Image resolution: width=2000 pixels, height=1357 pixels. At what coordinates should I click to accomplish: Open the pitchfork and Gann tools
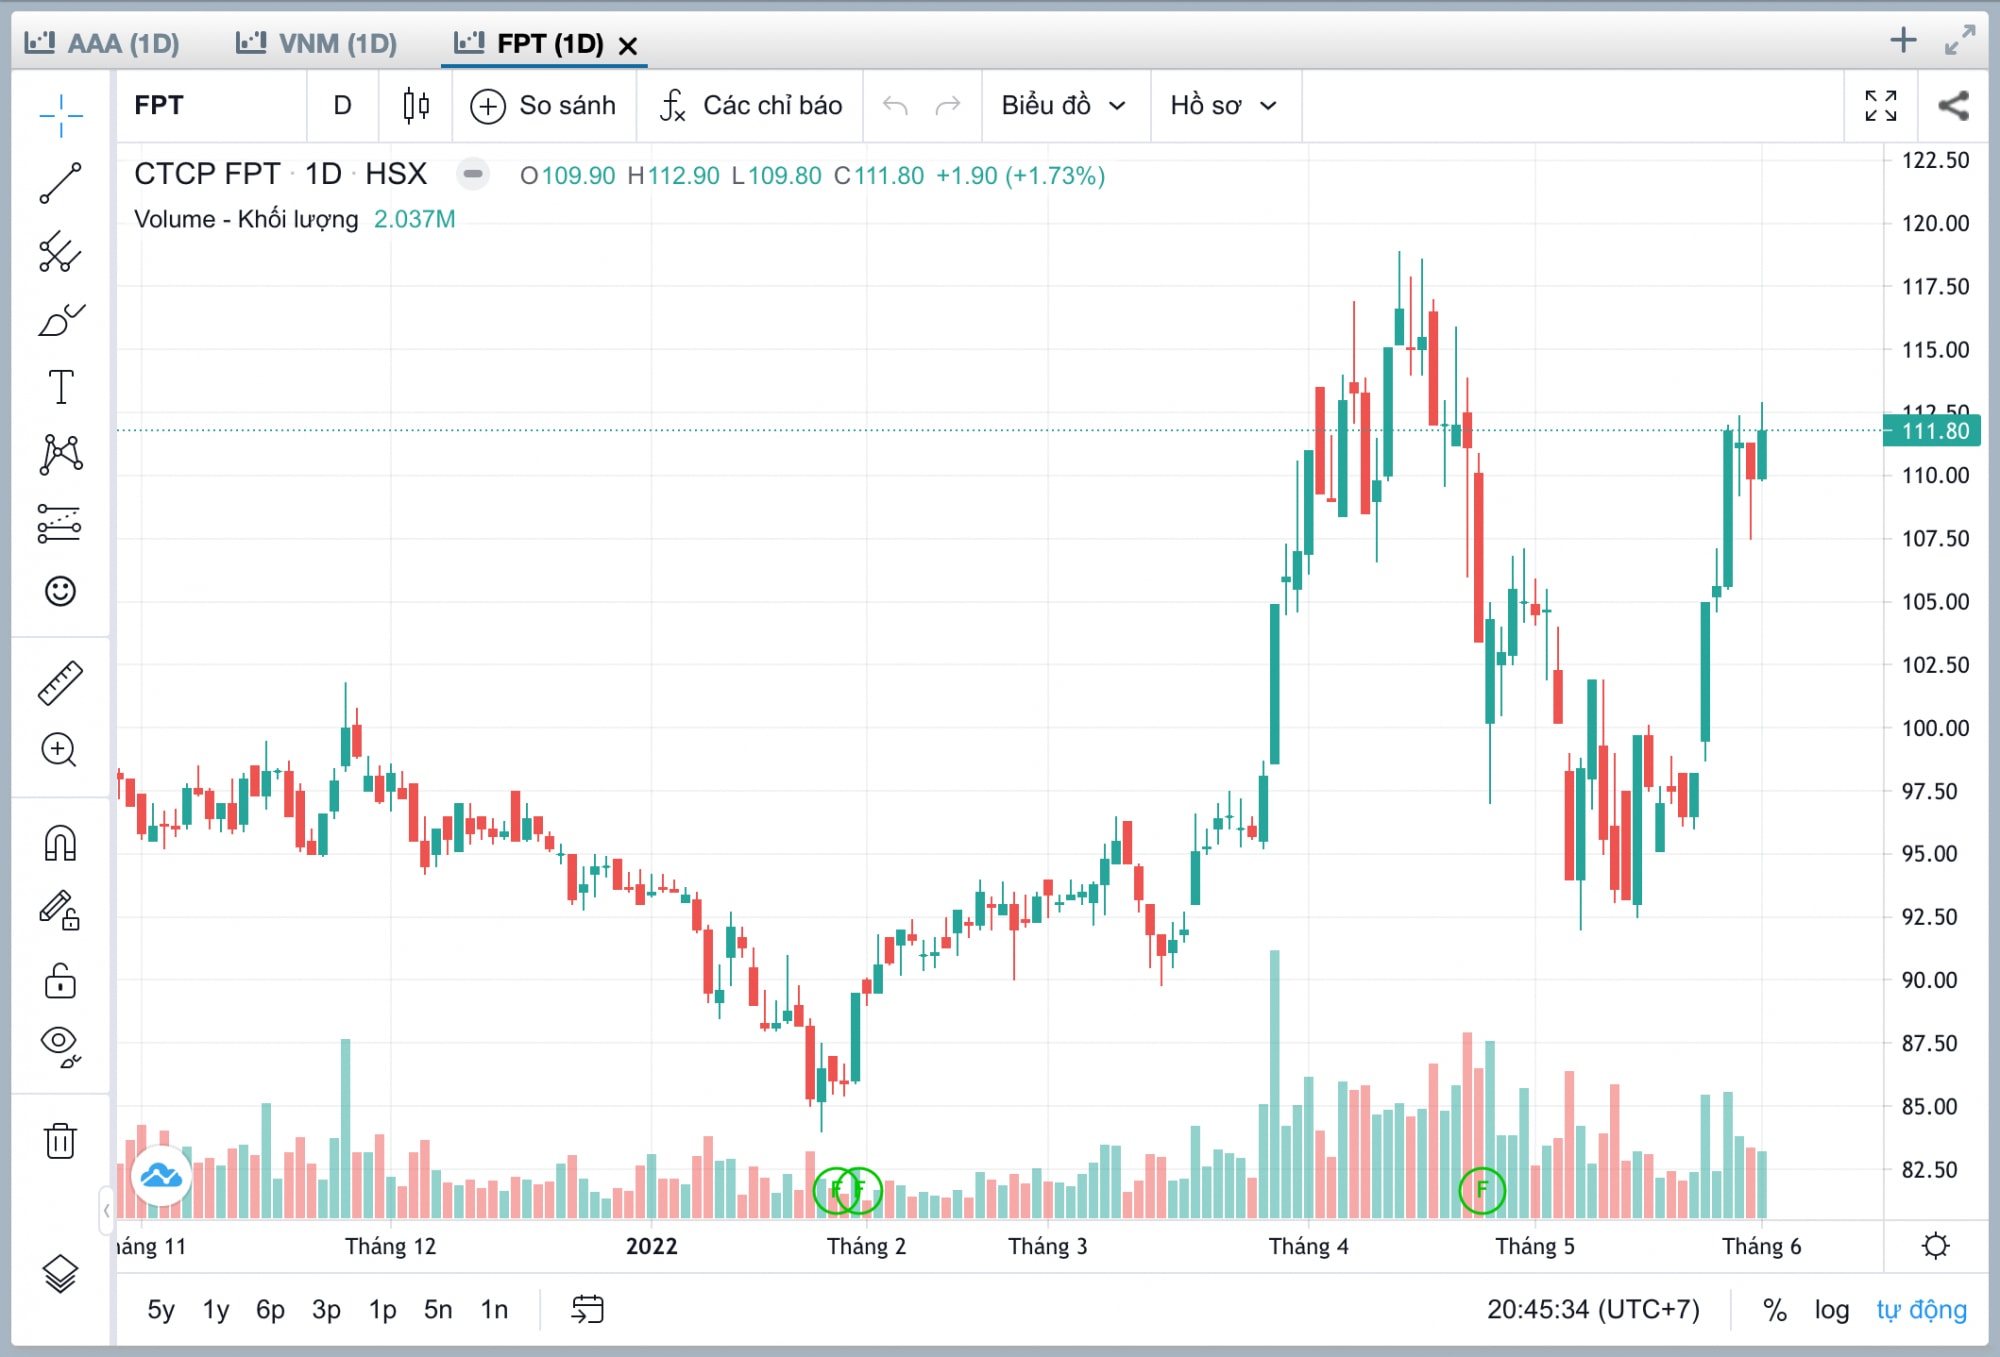(60, 252)
